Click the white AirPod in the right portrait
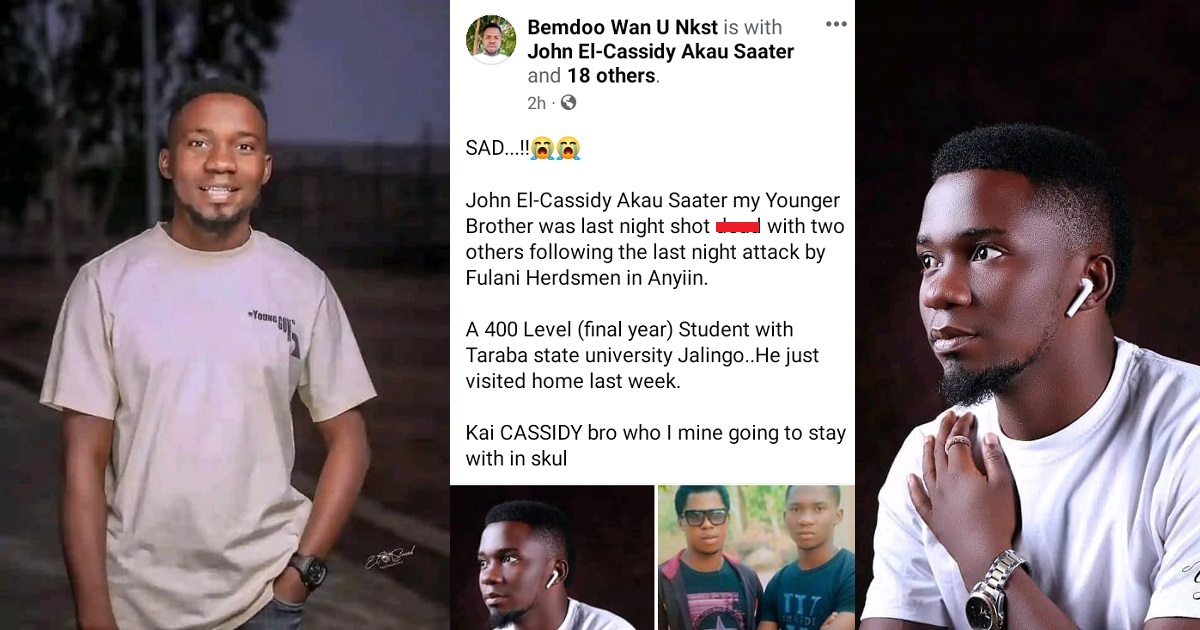This screenshot has width=1200, height=630. point(1080,297)
